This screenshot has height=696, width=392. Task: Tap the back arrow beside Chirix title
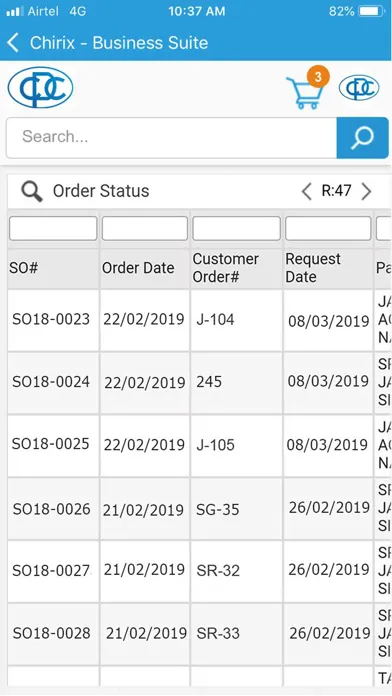(x=13, y=43)
